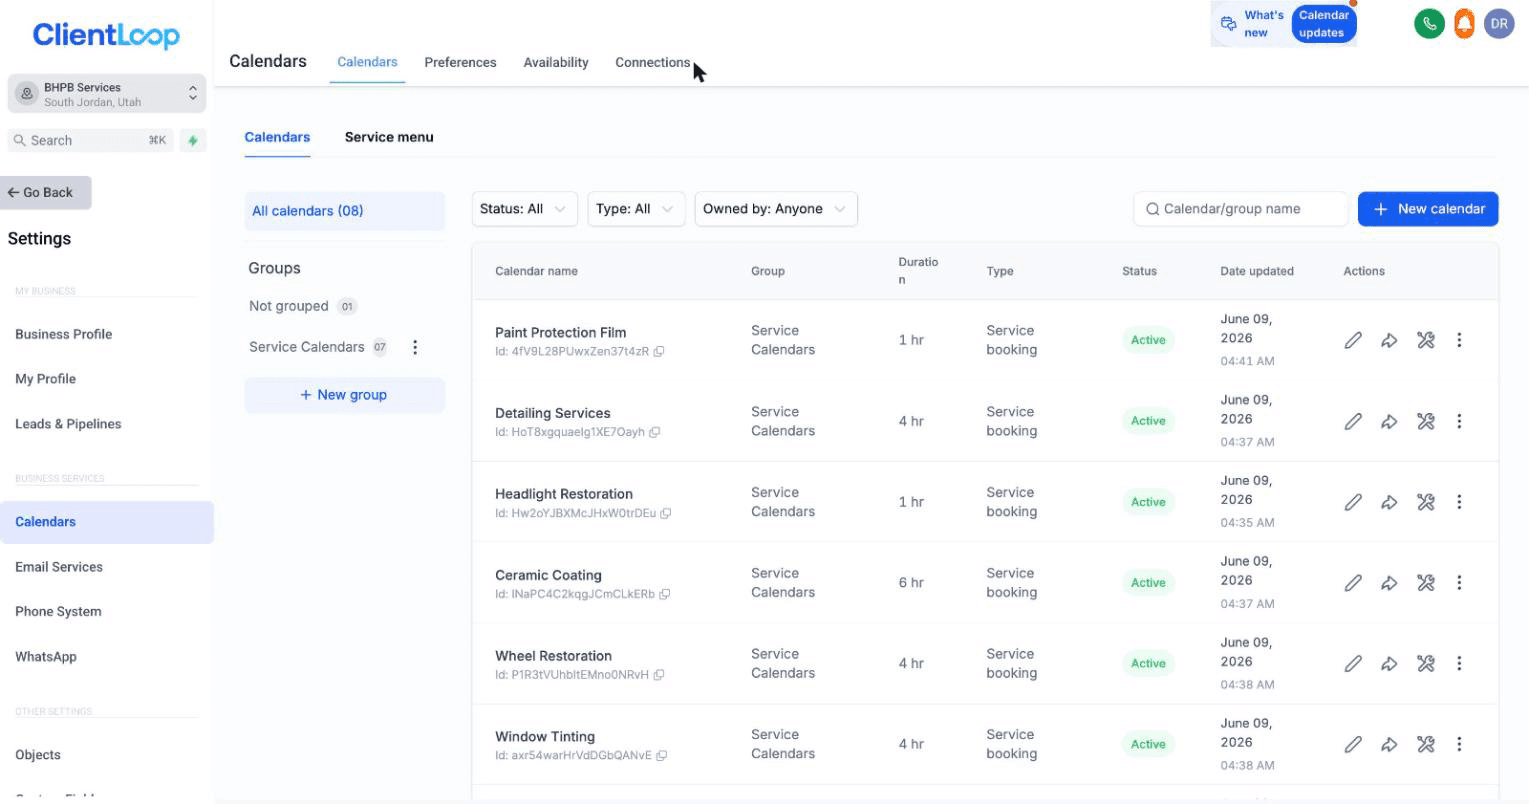This screenshot has height=804, width=1529.
Task: Copy the Ceramic Coating calendar ID
Action: click(x=664, y=594)
